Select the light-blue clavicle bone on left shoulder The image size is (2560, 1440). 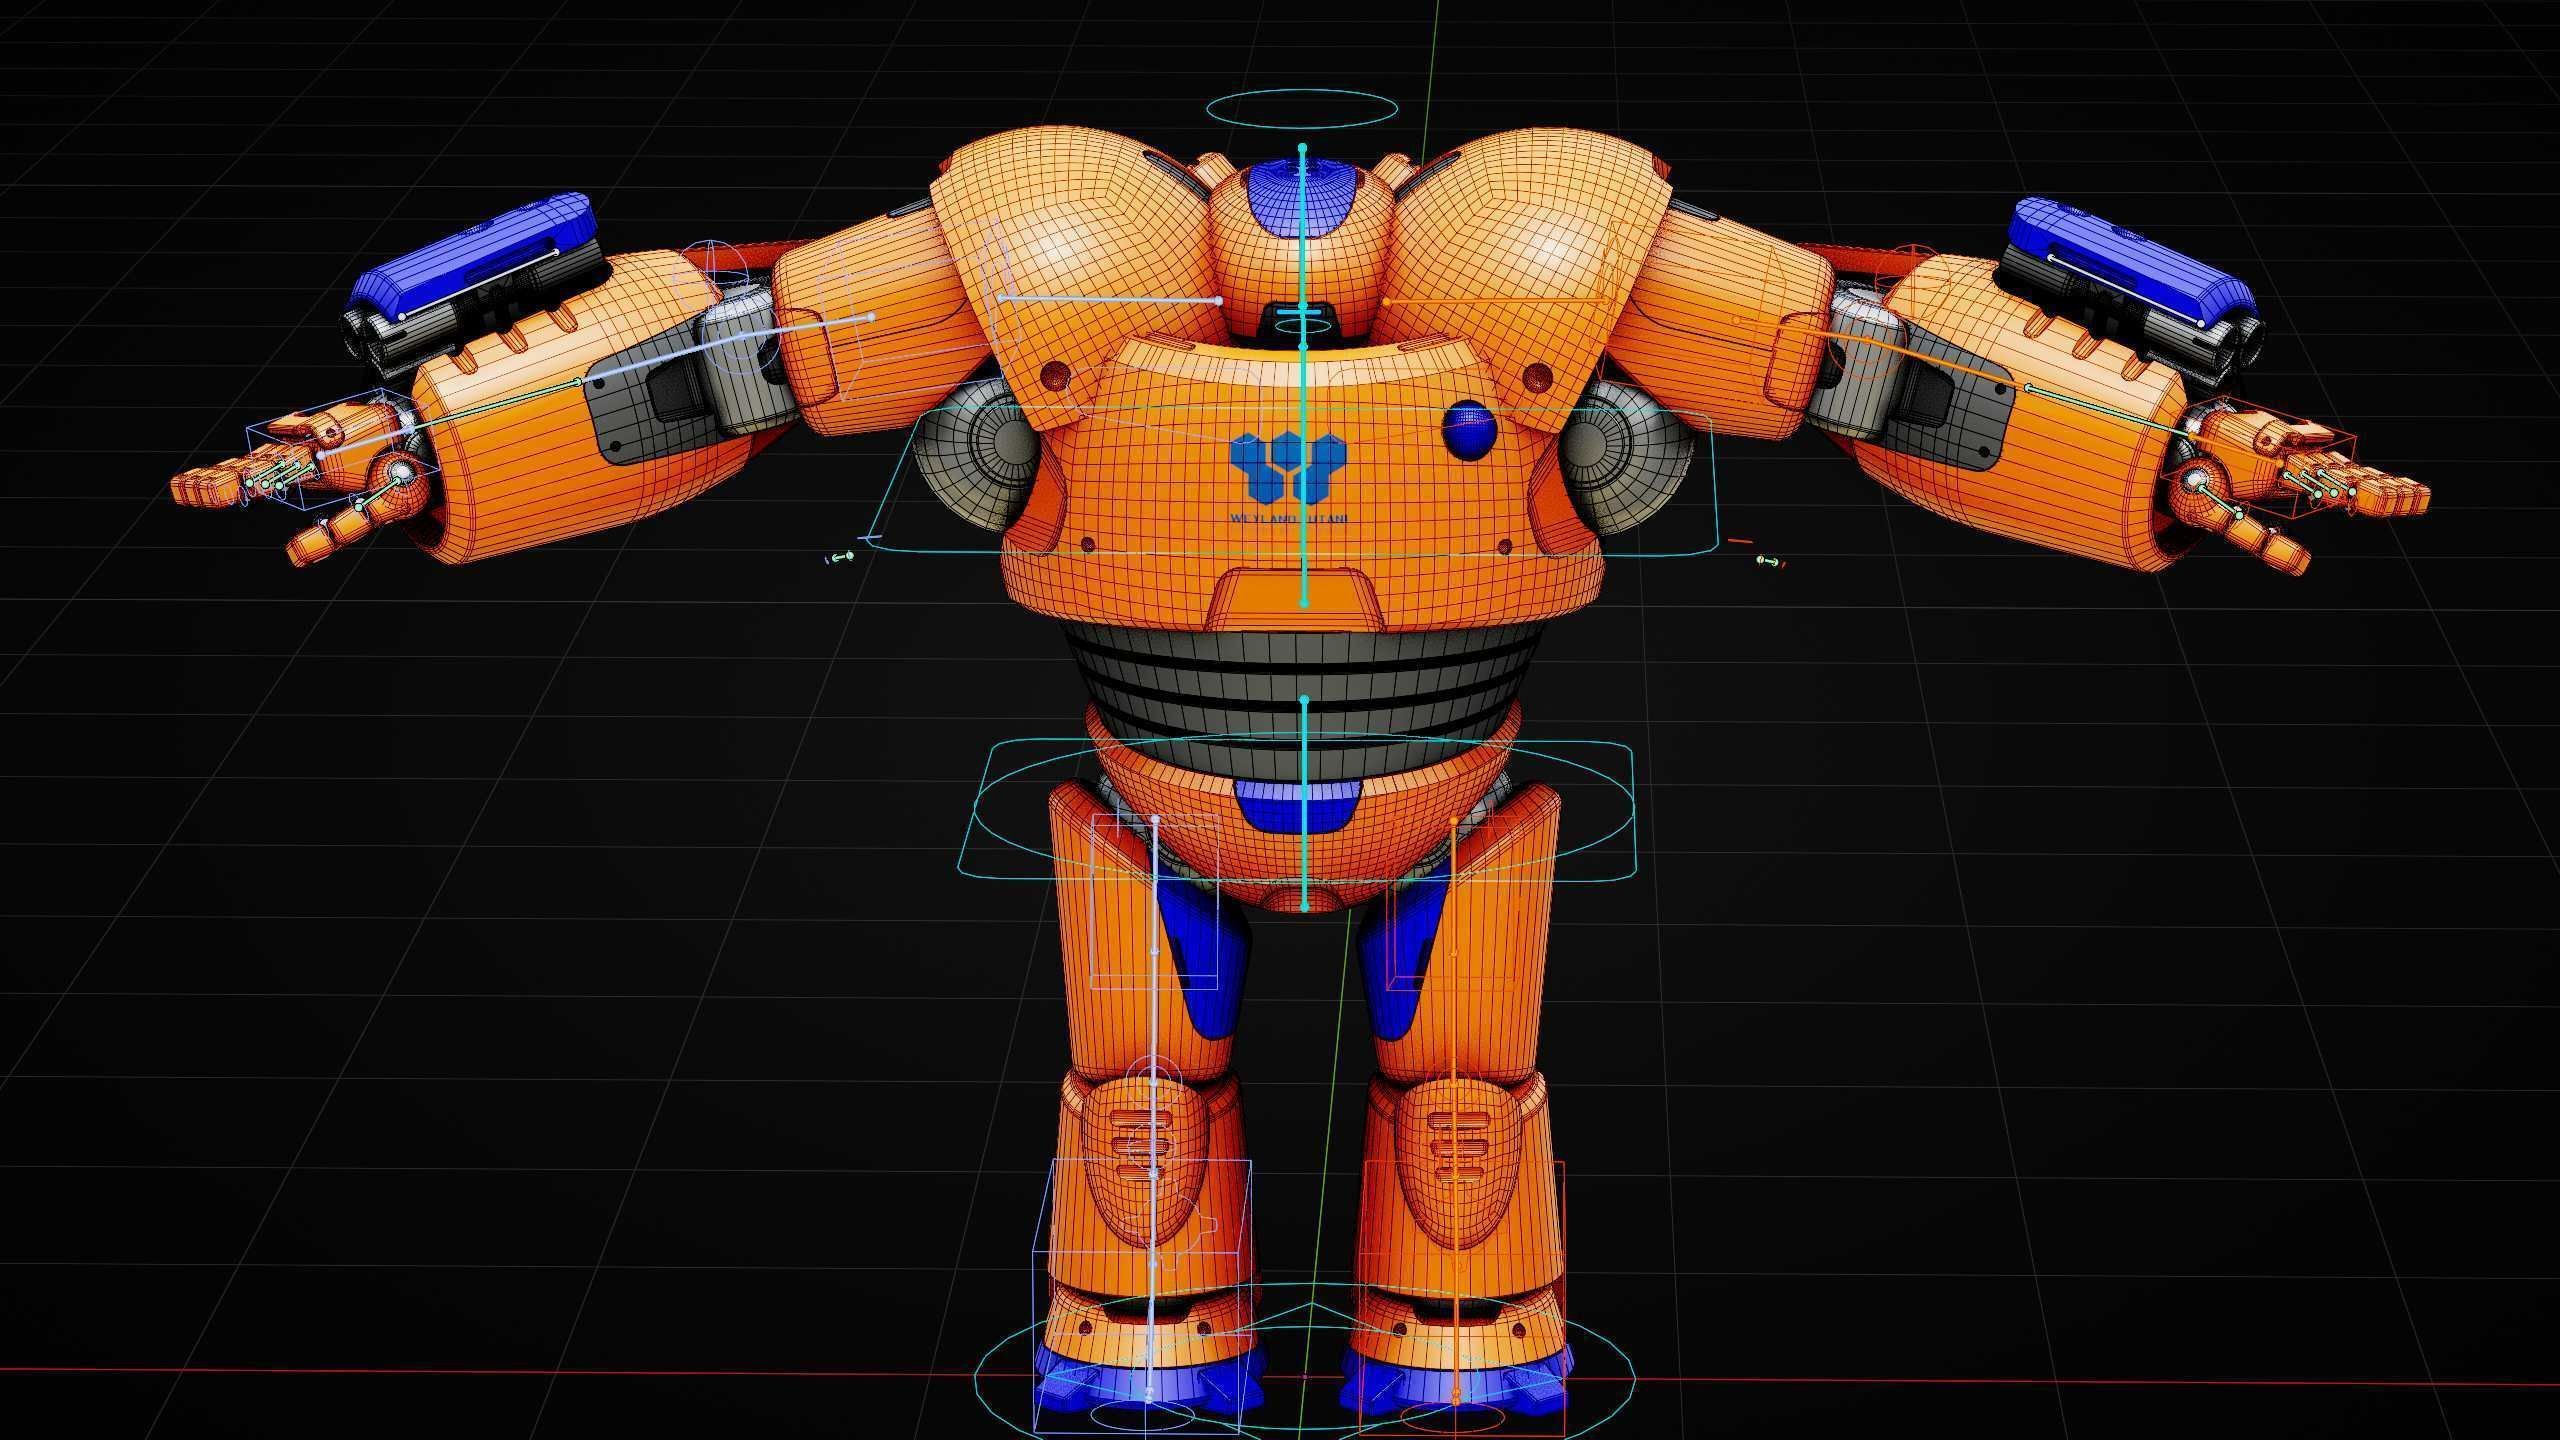click(1109, 299)
